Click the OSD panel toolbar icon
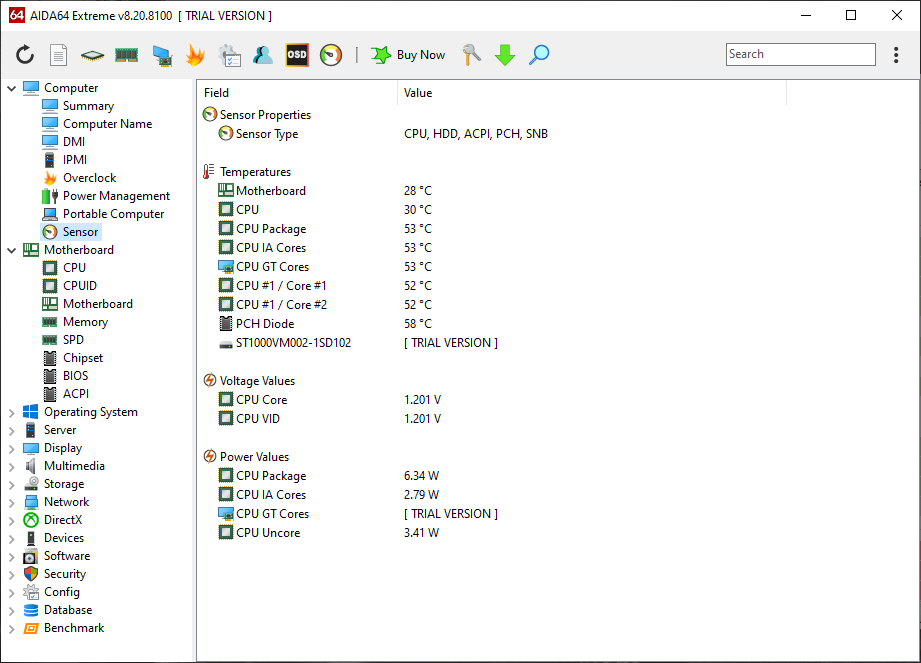Viewport: 921px width, 663px height. pyautogui.click(x=297, y=55)
